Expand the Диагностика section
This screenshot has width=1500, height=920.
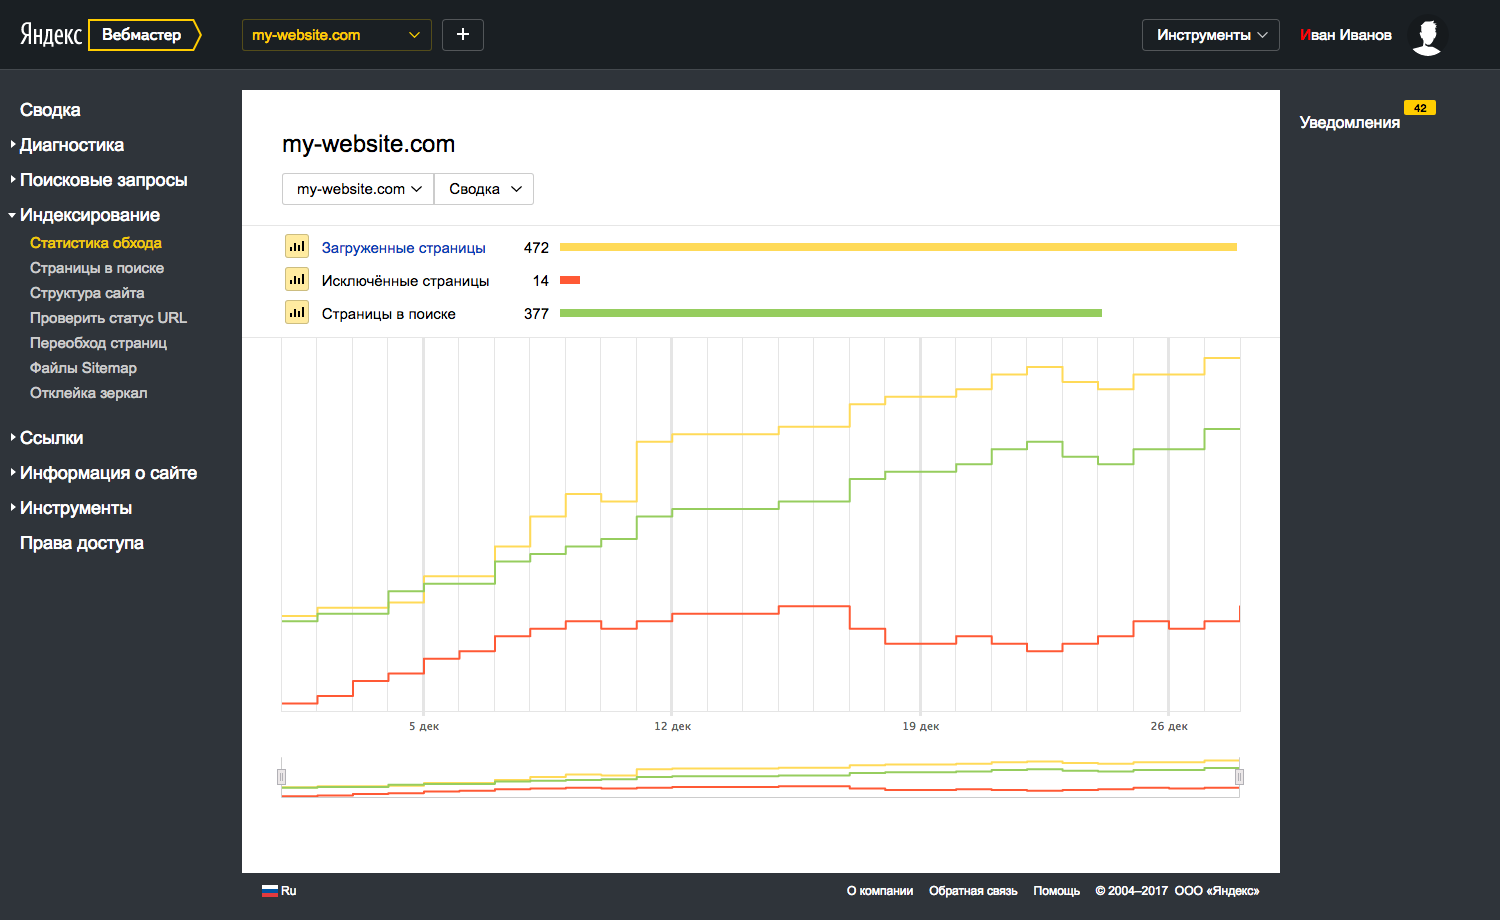72,145
